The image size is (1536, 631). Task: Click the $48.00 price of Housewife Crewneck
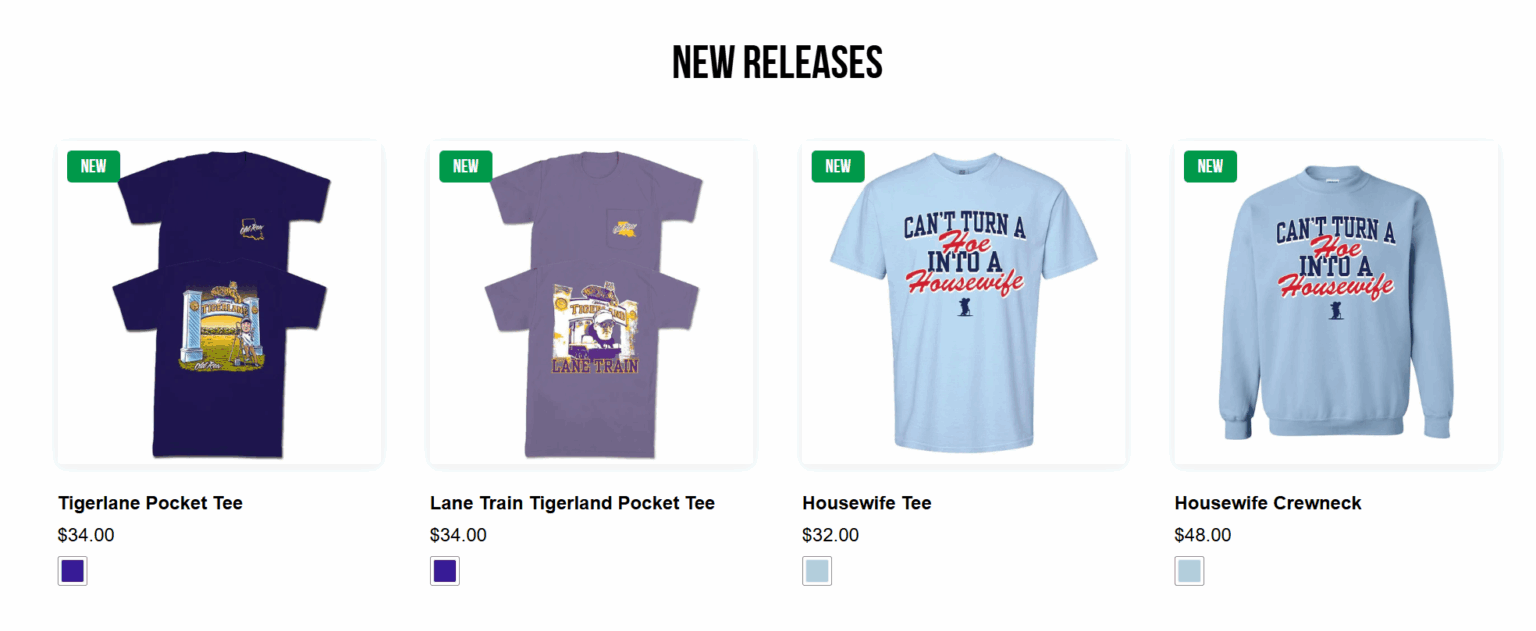click(x=1203, y=535)
